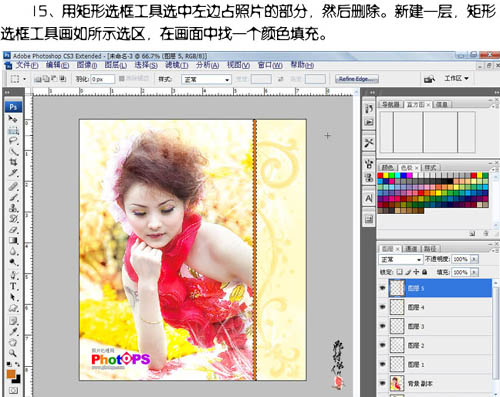
Task: Select the Horizontal Type tool
Action: pos(13,286)
